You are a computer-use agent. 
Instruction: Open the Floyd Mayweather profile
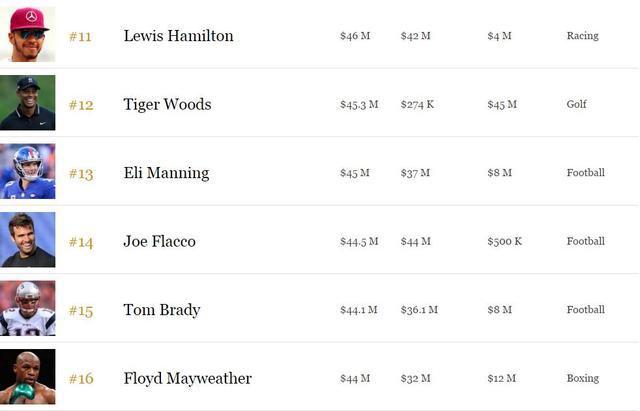[187, 378]
